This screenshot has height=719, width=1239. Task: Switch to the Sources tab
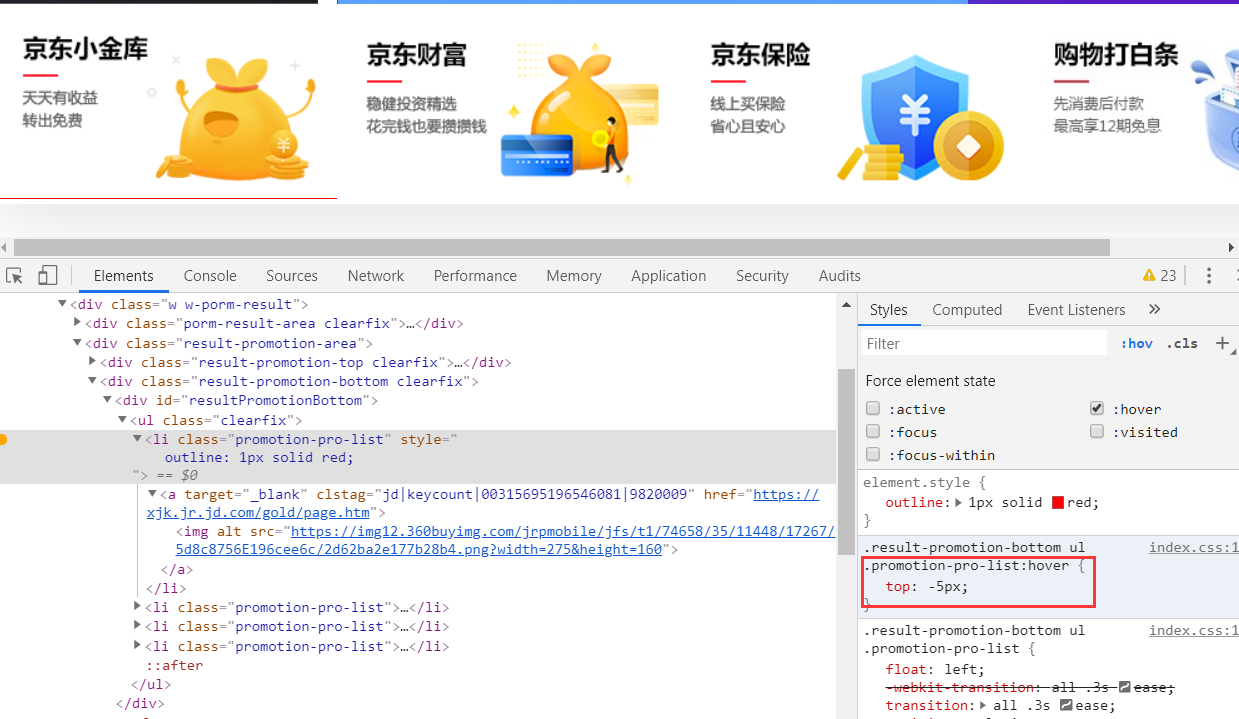coord(291,276)
